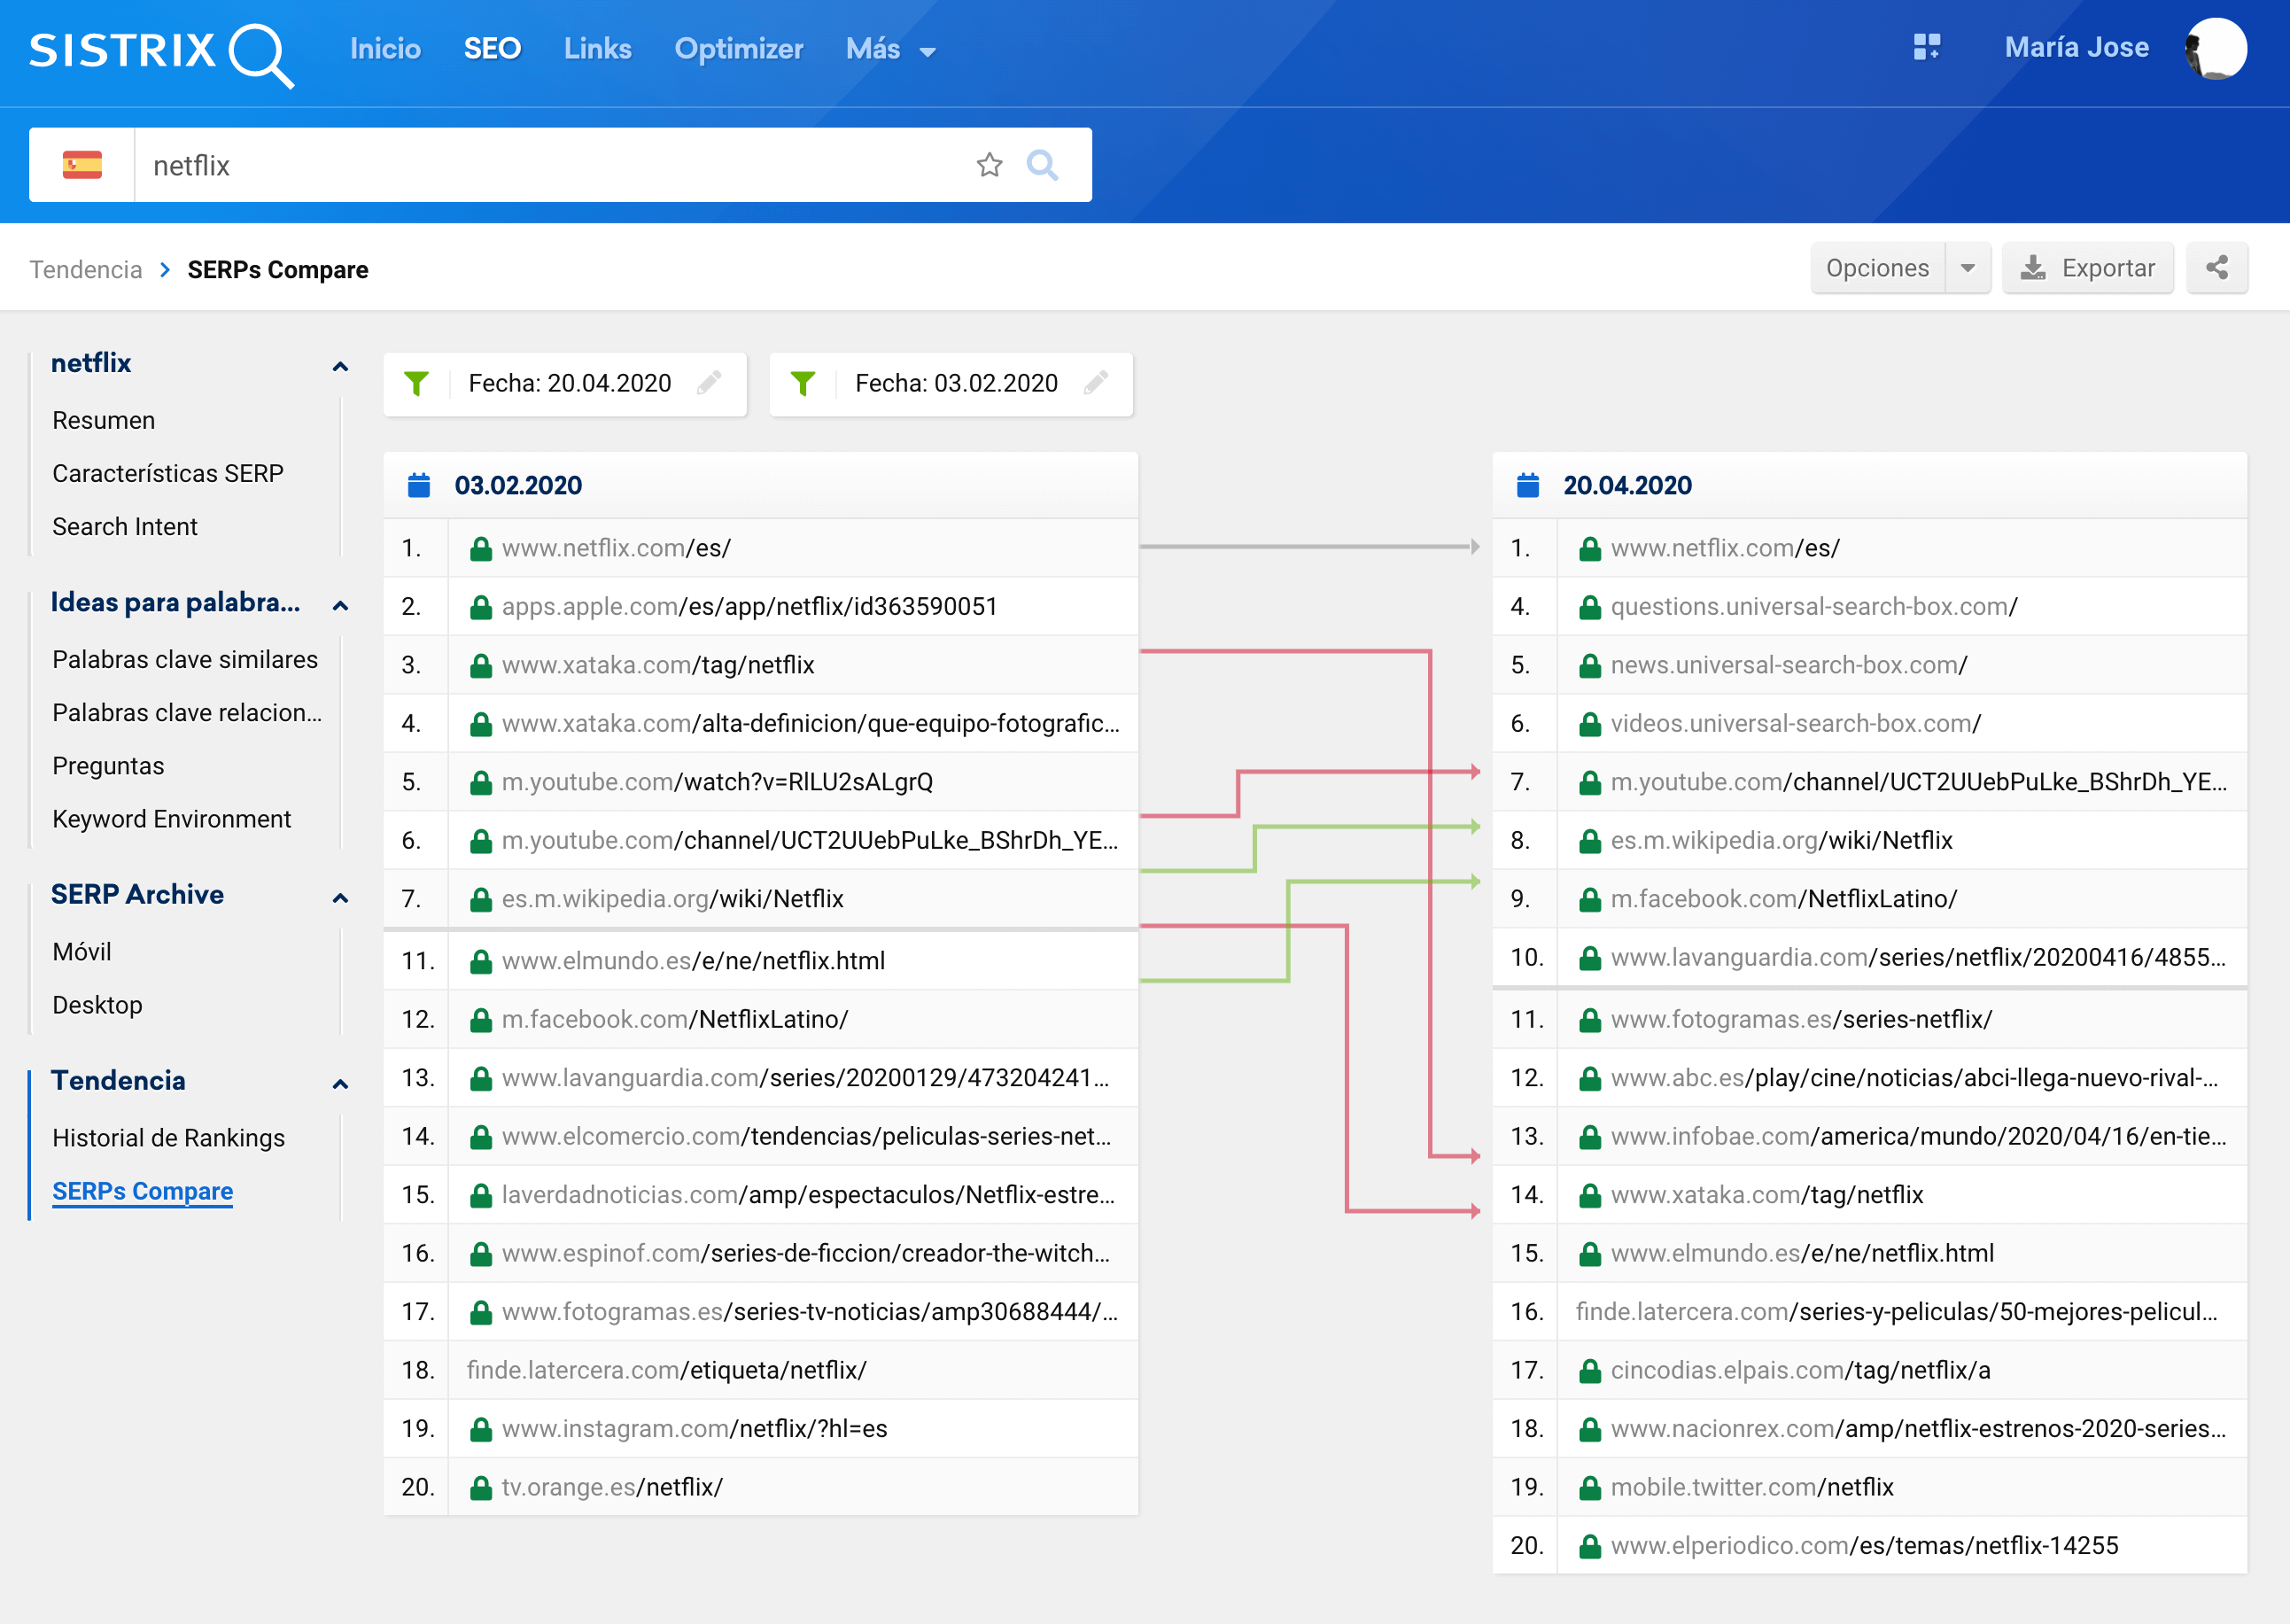This screenshot has width=2290, height=1624.
Task: Open Historial de Rankings link
Action: coord(168,1138)
